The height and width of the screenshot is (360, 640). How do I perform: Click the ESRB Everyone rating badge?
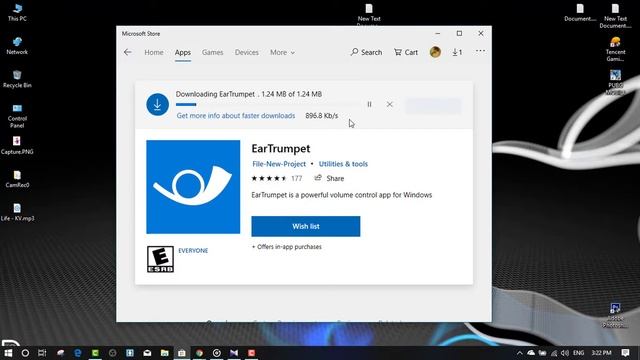tap(160, 259)
